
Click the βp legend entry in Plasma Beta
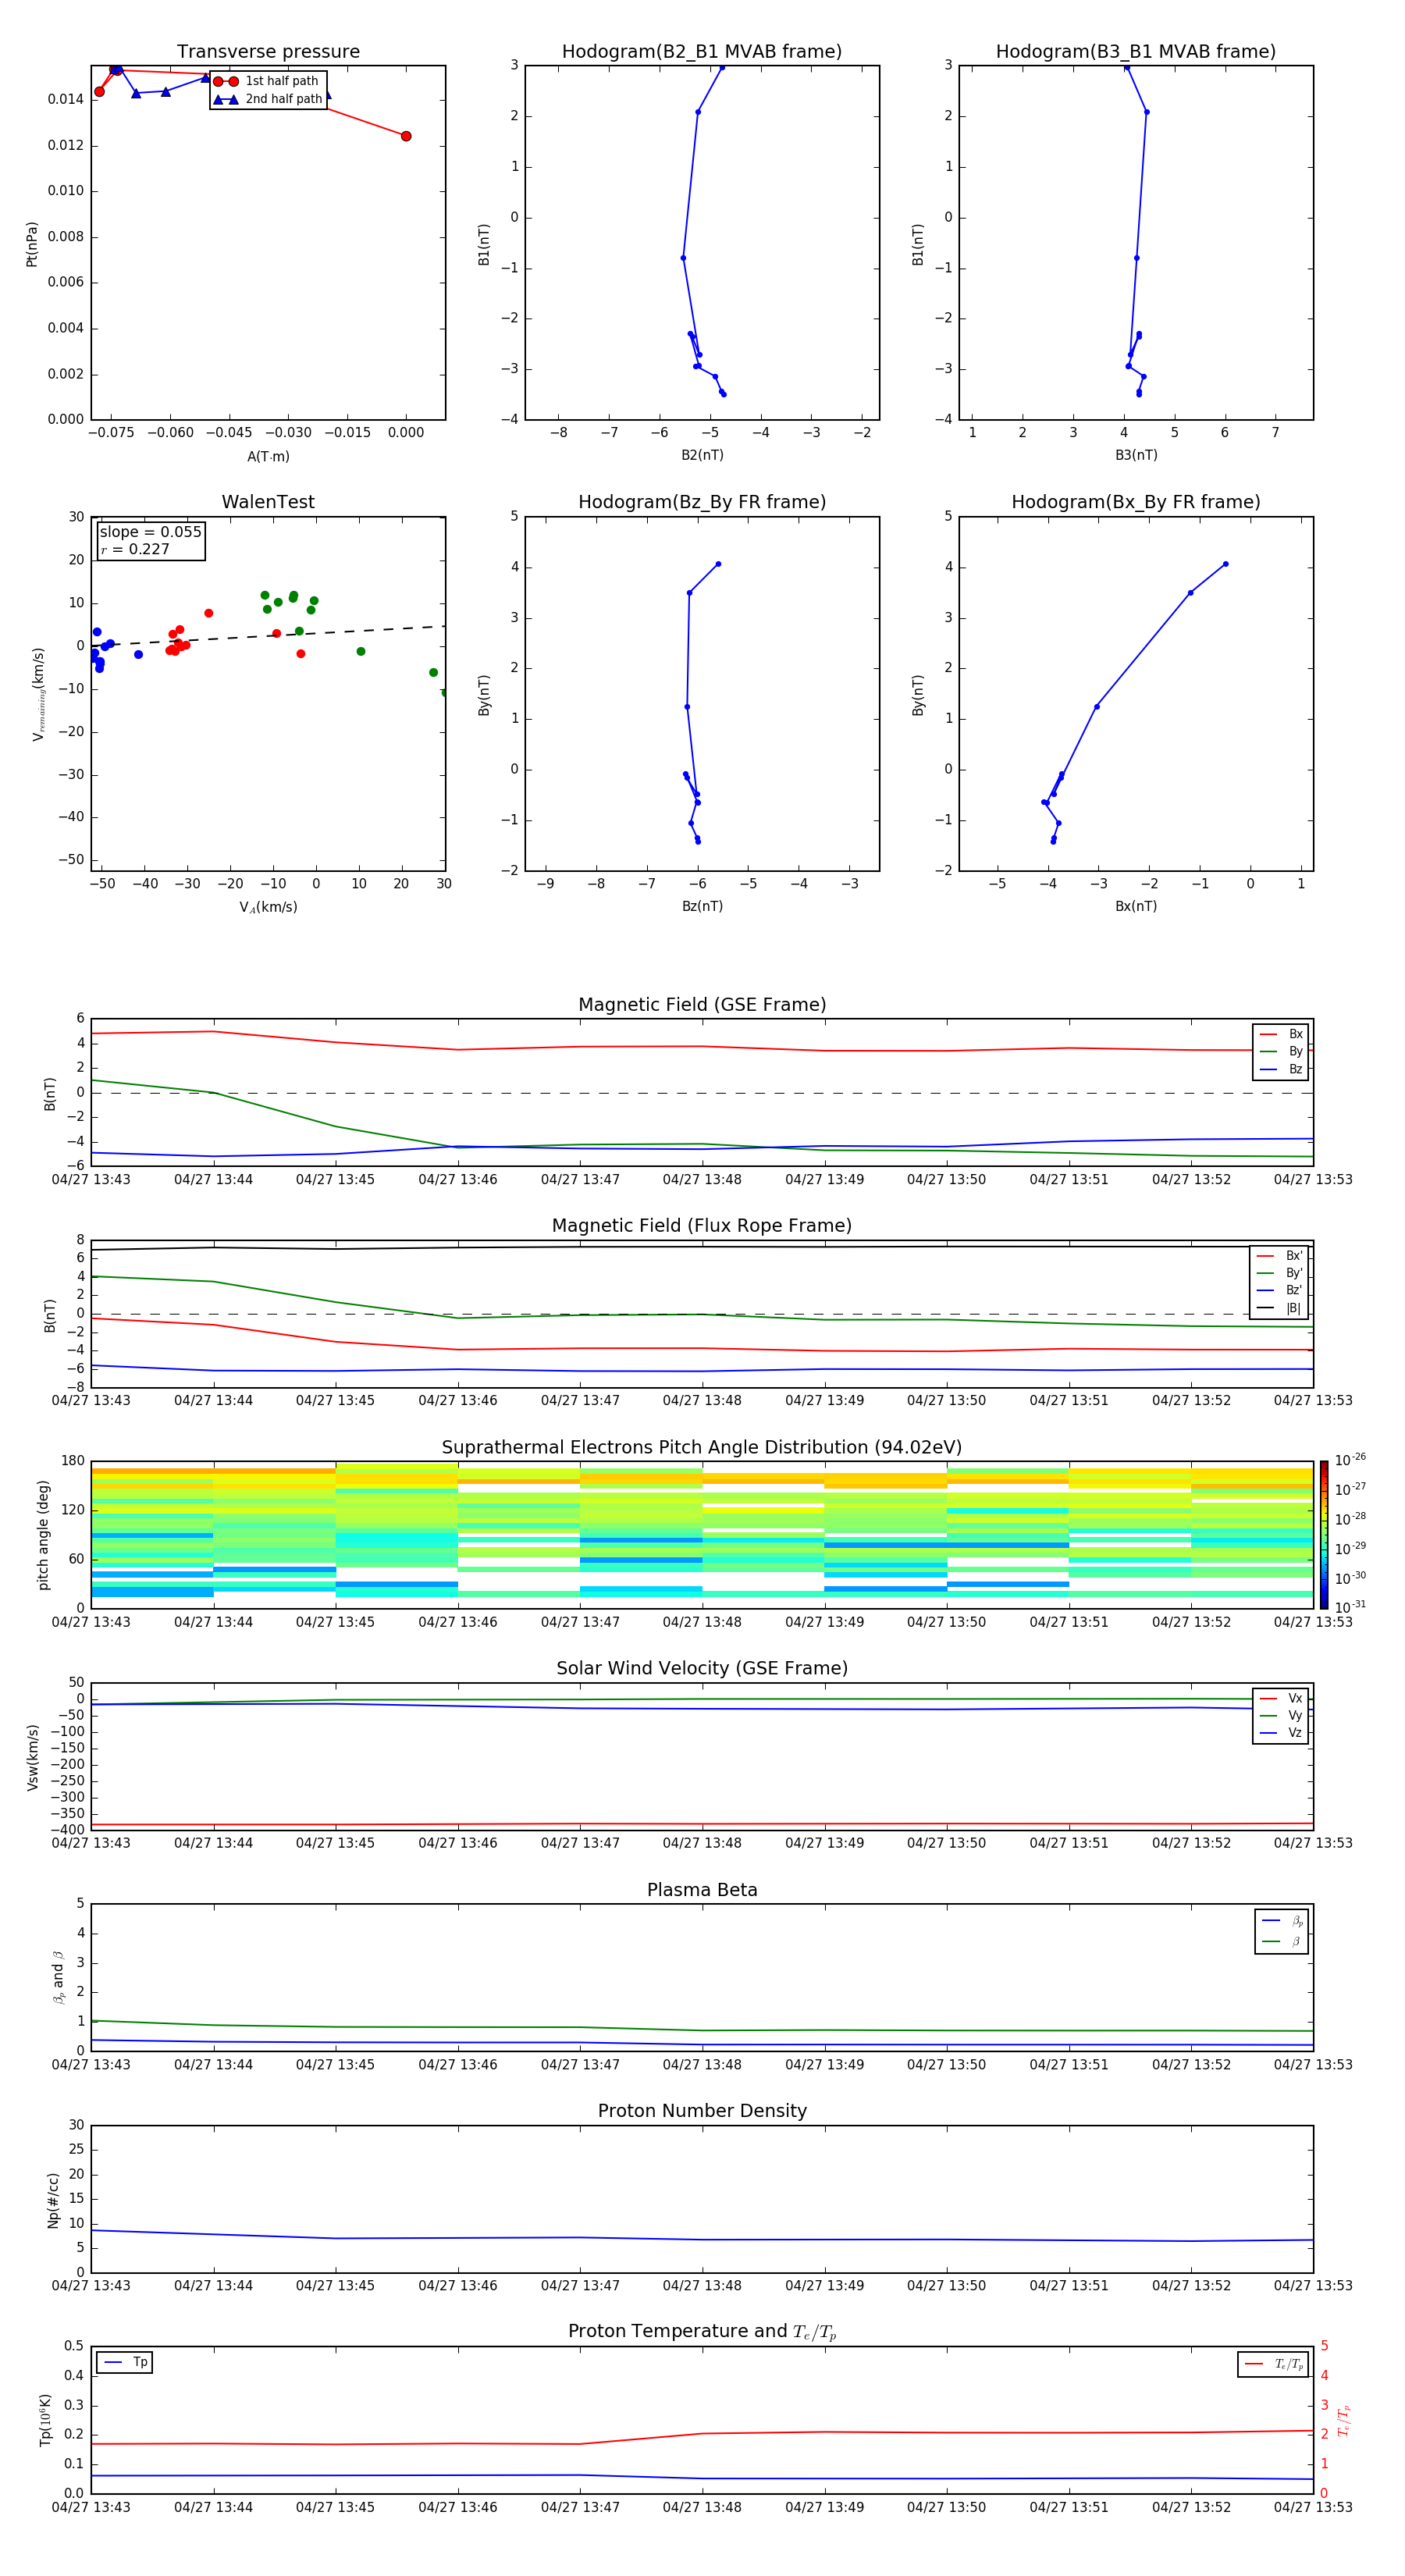pos(1282,1921)
